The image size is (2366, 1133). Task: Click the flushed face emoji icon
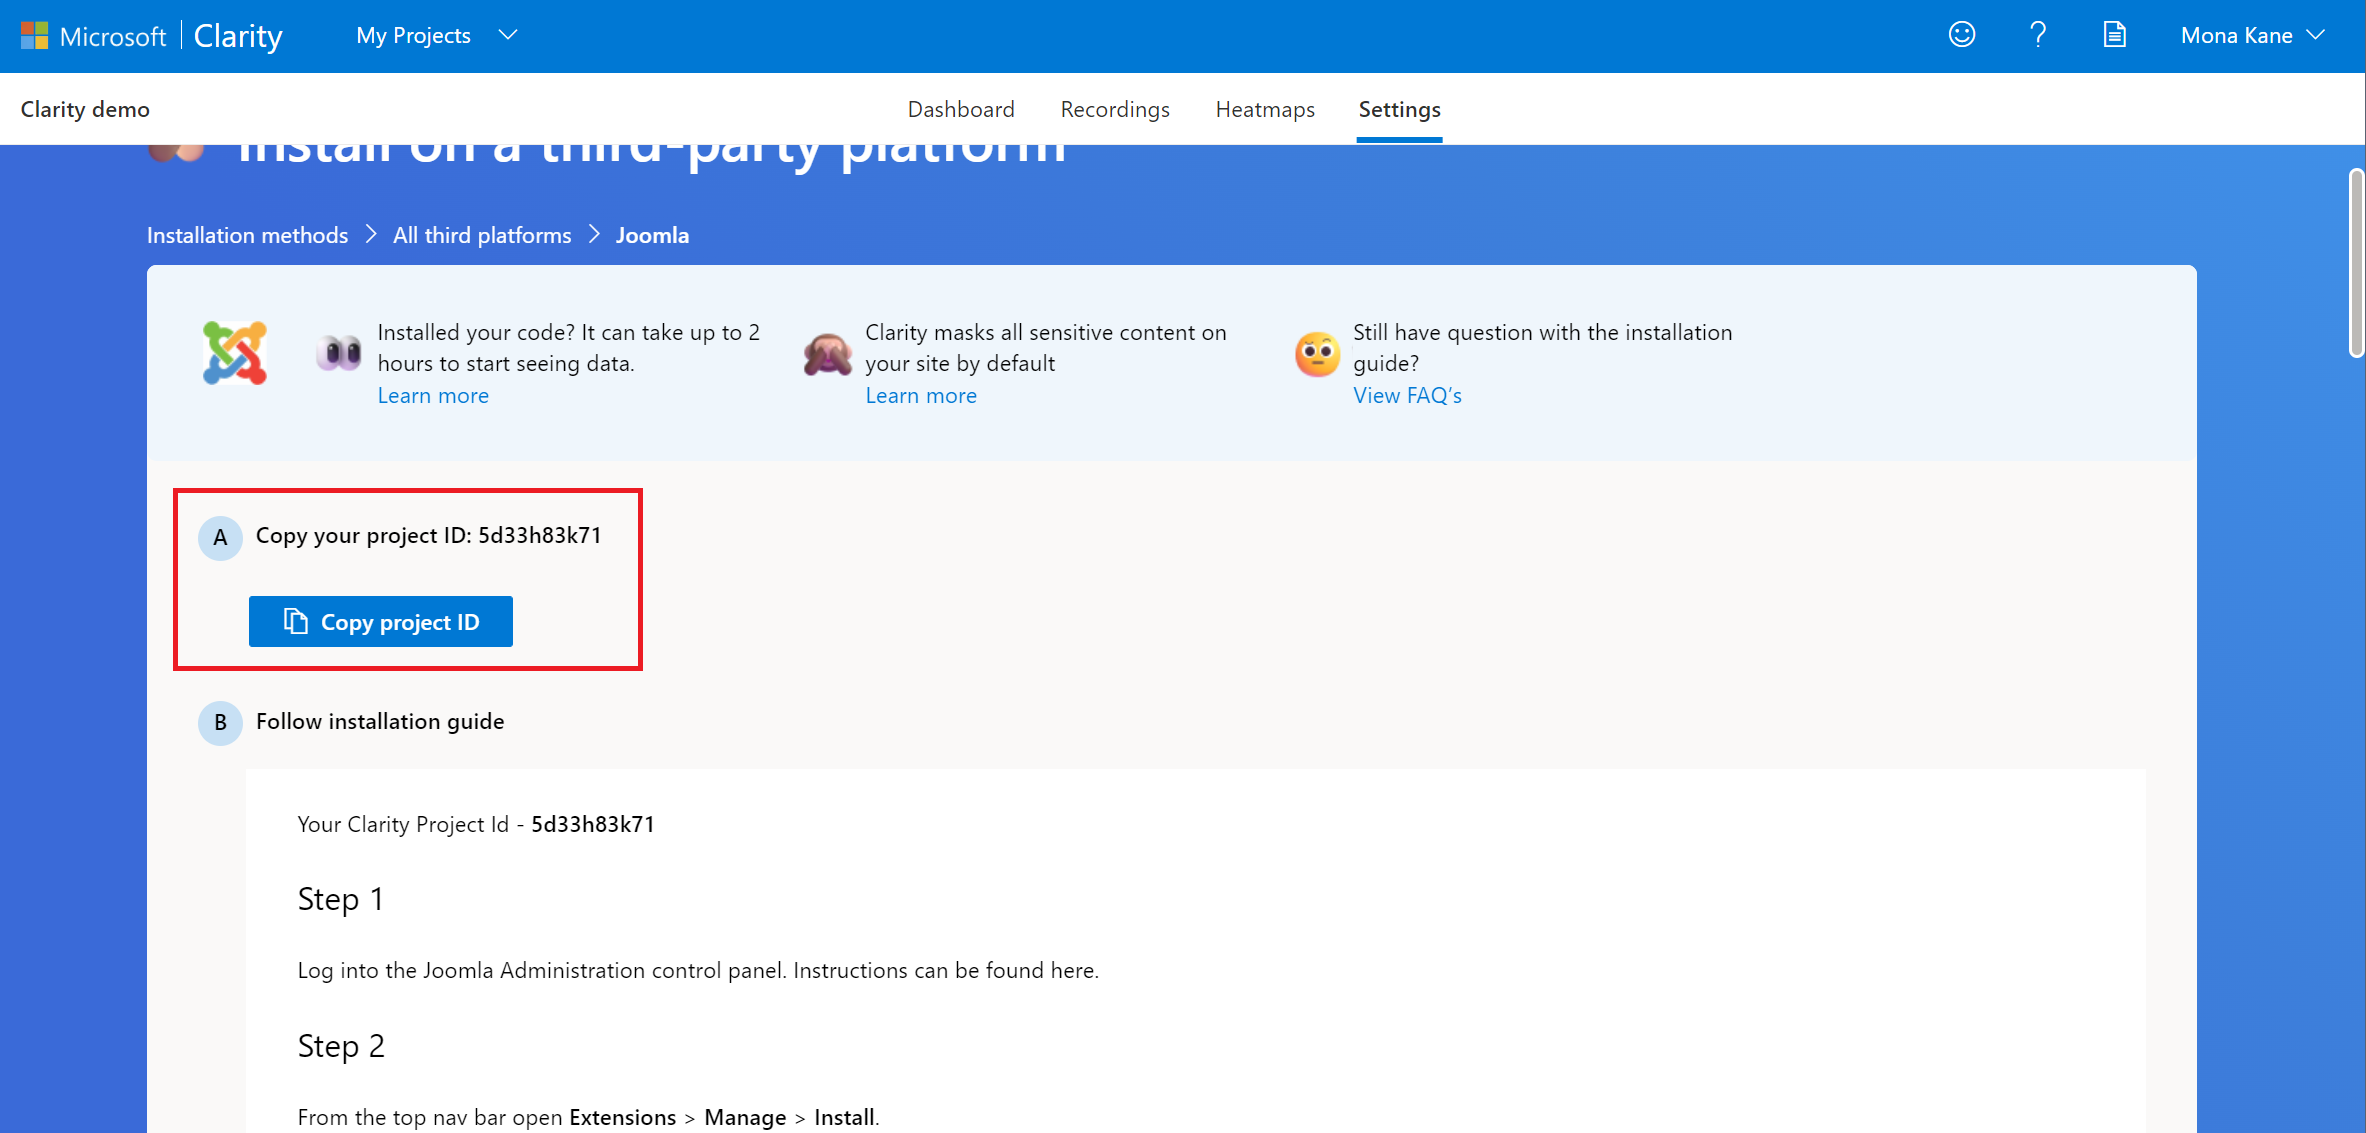pos(1317,354)
